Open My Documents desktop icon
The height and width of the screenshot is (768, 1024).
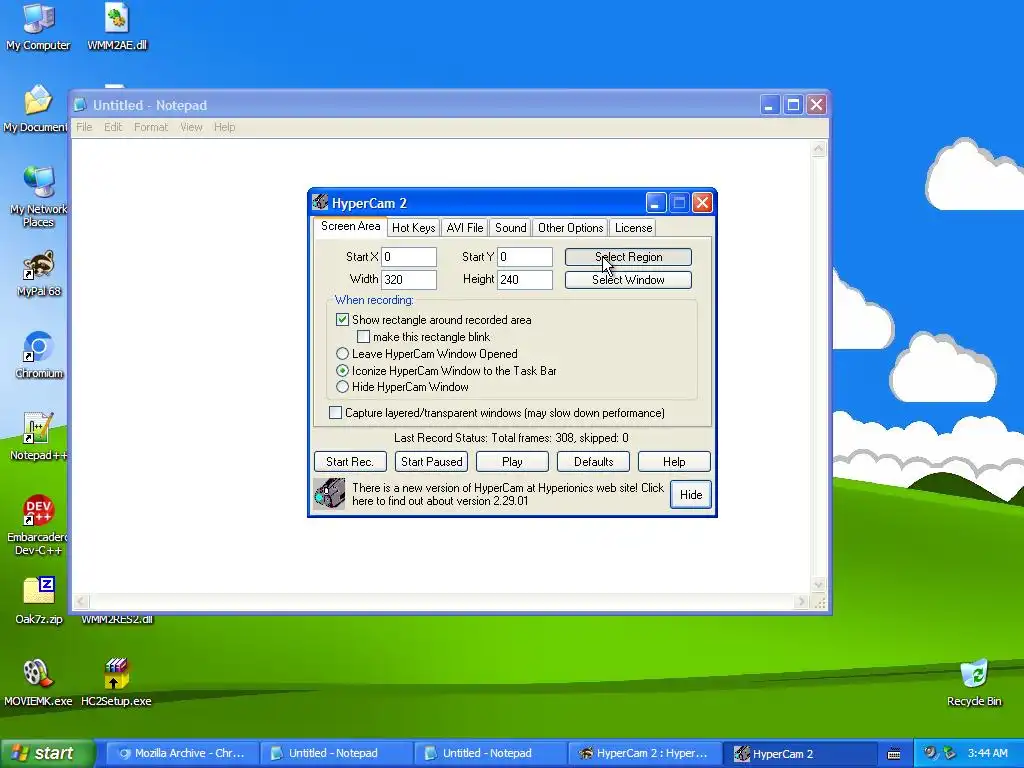pyautogui.click(x=36, y=108)
